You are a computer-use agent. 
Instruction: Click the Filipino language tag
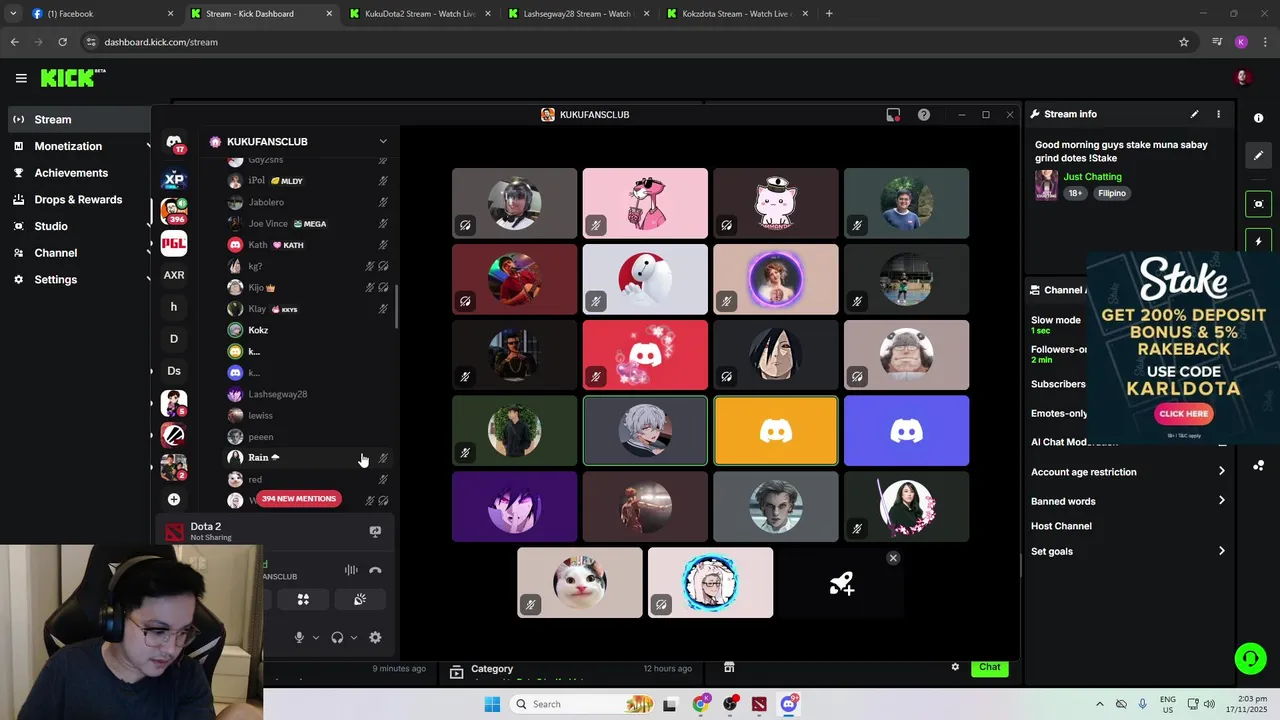tap(1112, 193)
